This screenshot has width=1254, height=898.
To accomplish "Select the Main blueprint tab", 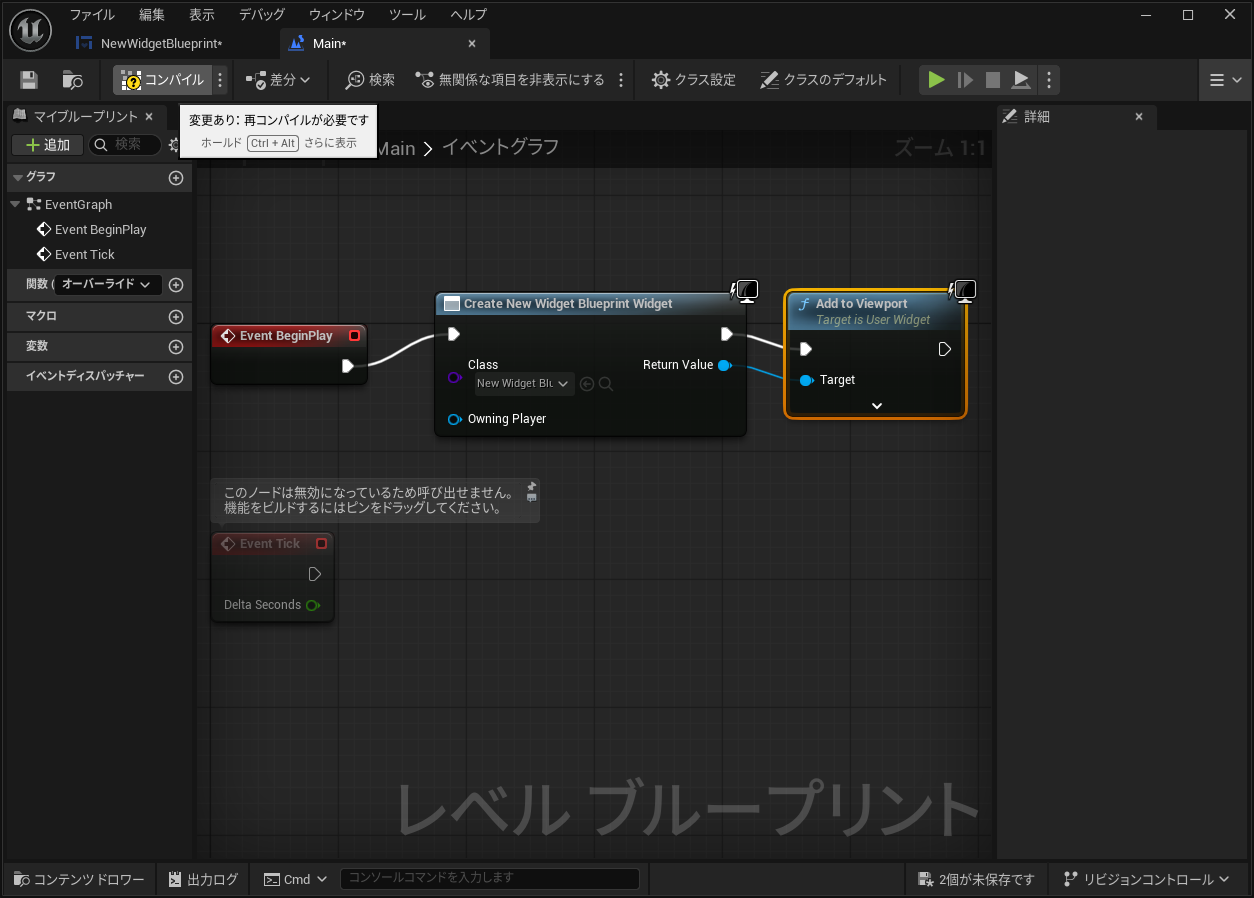I will tap(330, 44).
